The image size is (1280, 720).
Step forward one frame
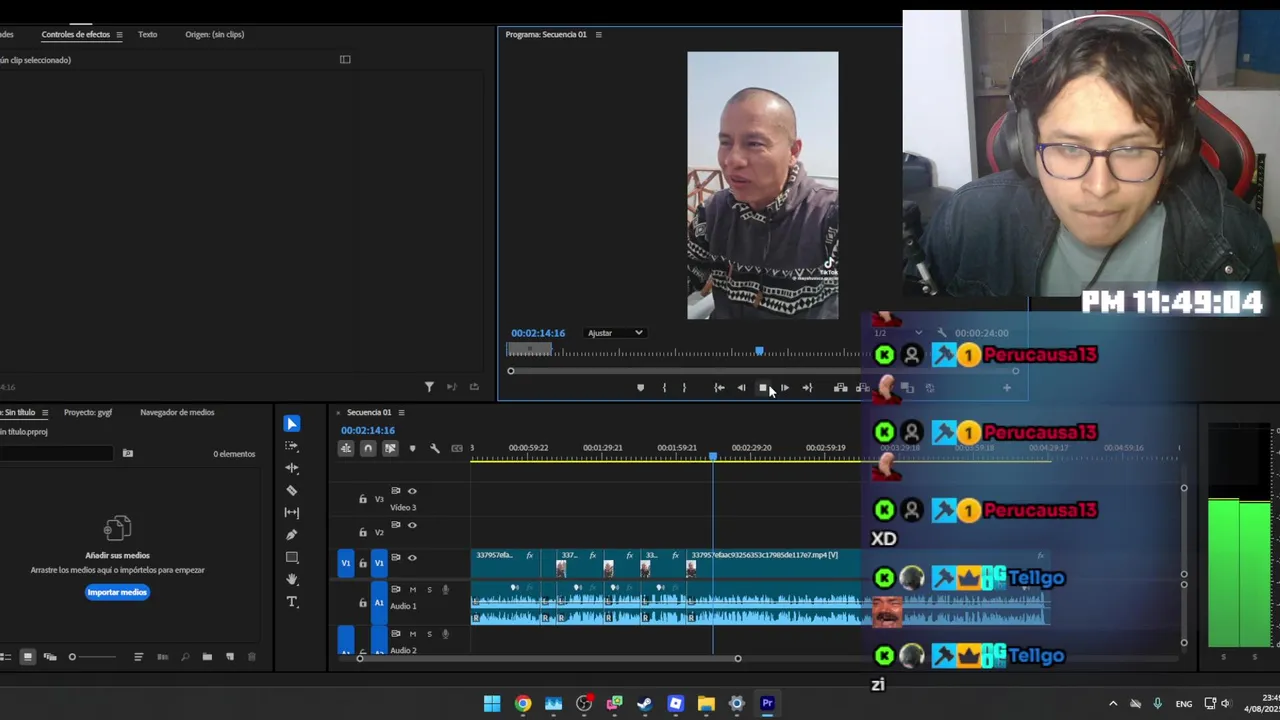(785, 388)
